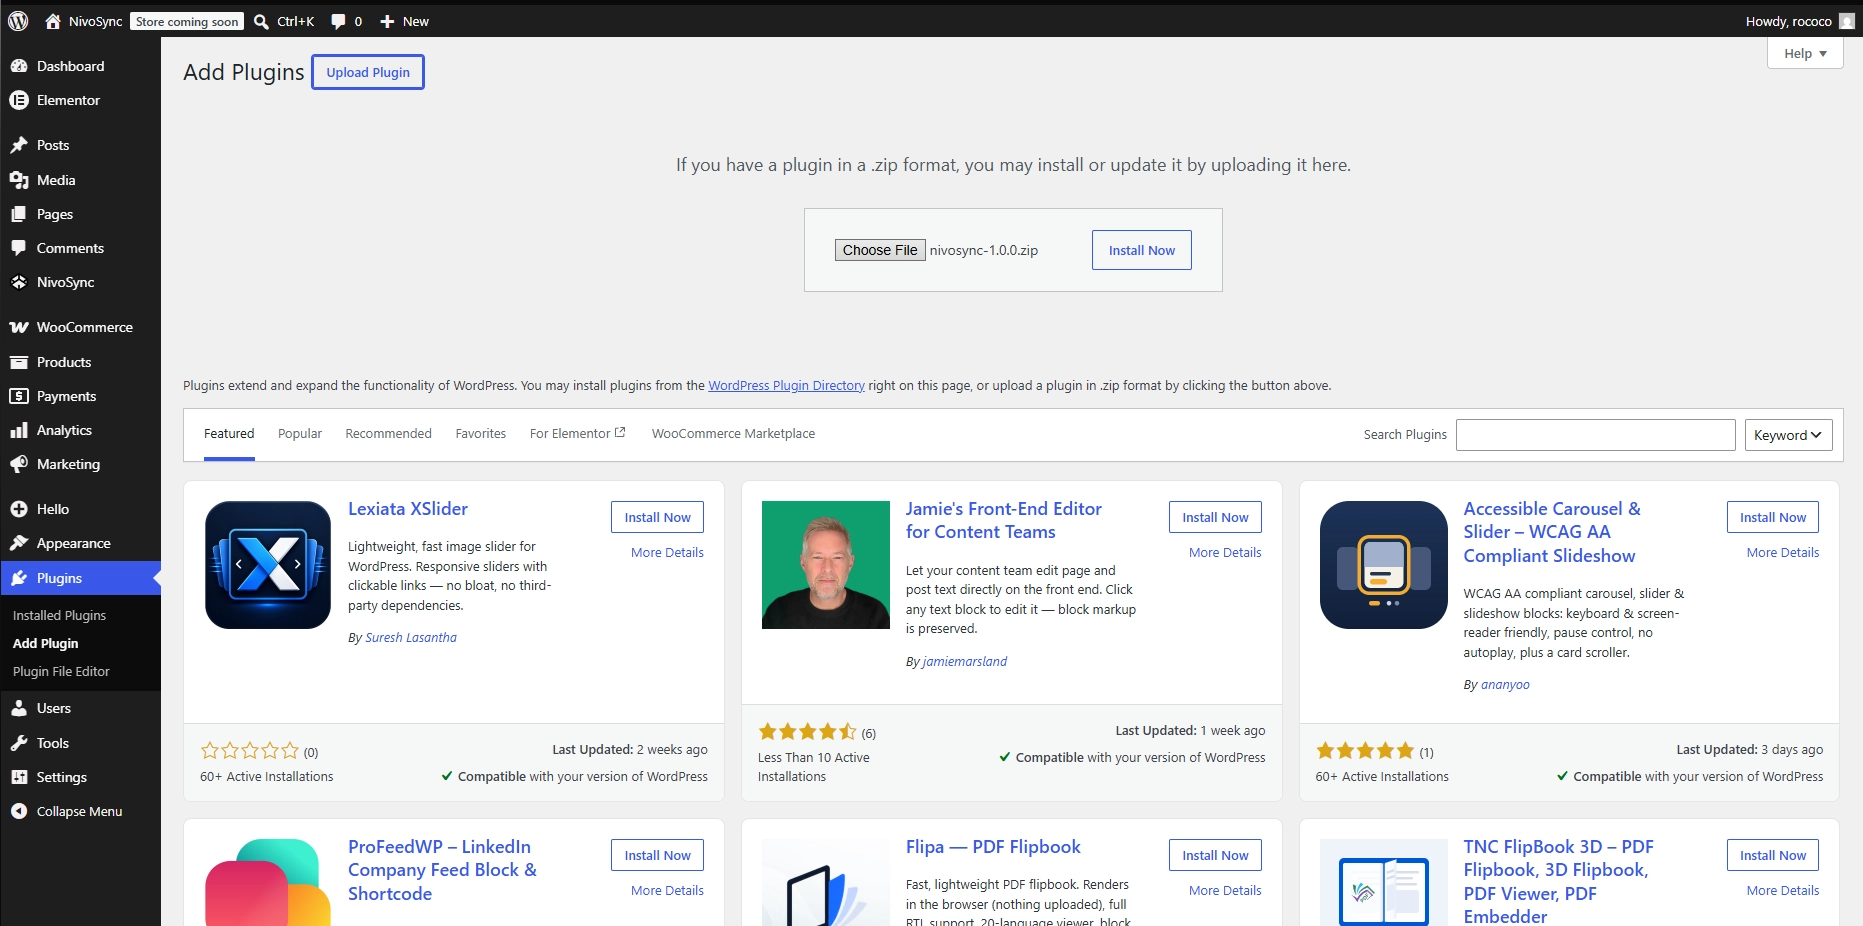View More Details for Jamie's Front-End Editor

1225,552
